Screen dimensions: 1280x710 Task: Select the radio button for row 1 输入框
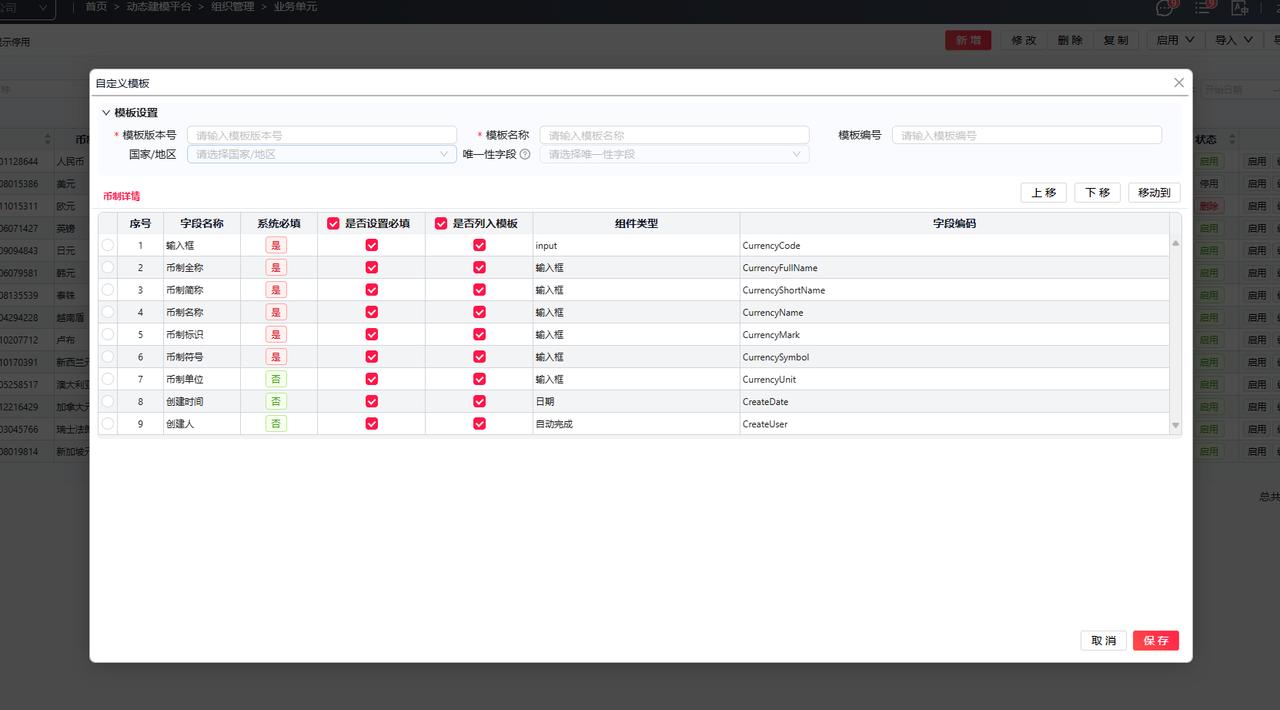point(108,245)
